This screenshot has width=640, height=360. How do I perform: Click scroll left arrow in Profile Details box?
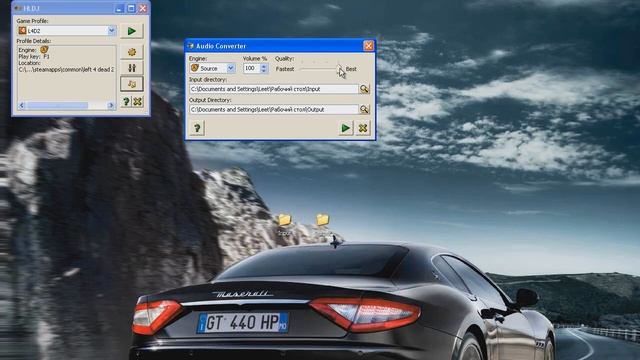coord(22,105)
